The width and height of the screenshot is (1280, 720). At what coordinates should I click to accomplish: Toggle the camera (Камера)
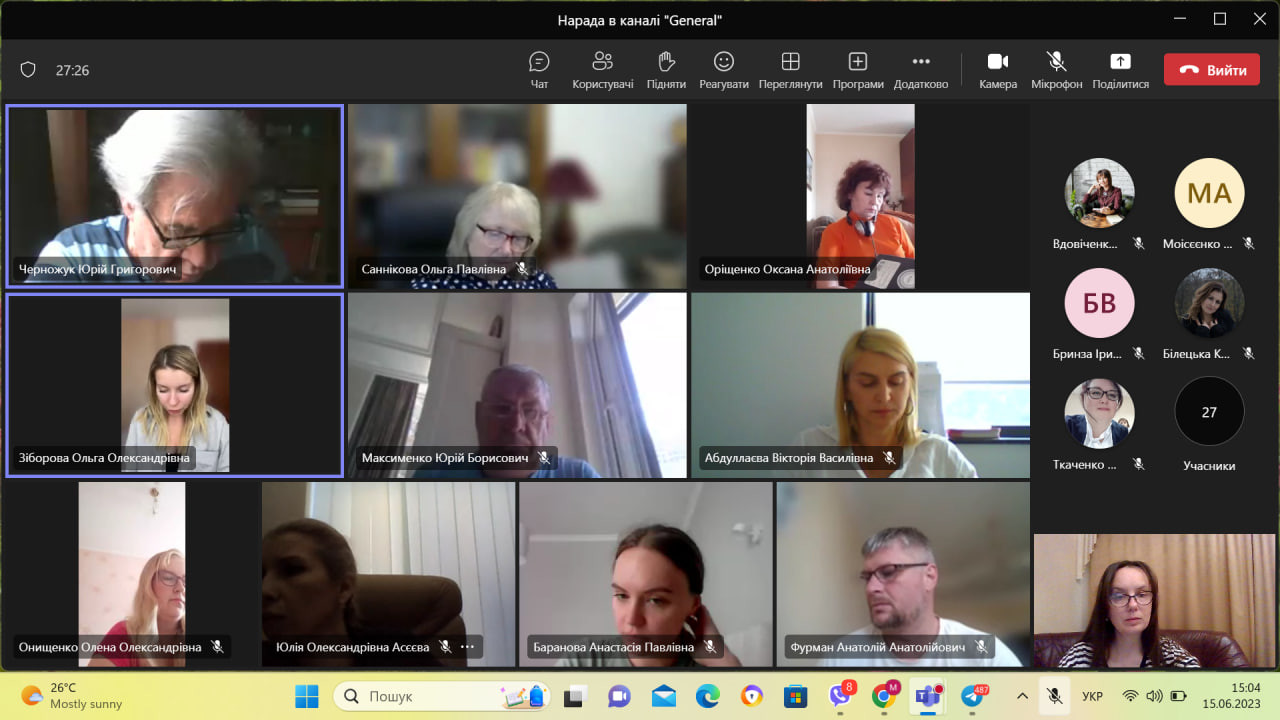[x=998, y=70]
